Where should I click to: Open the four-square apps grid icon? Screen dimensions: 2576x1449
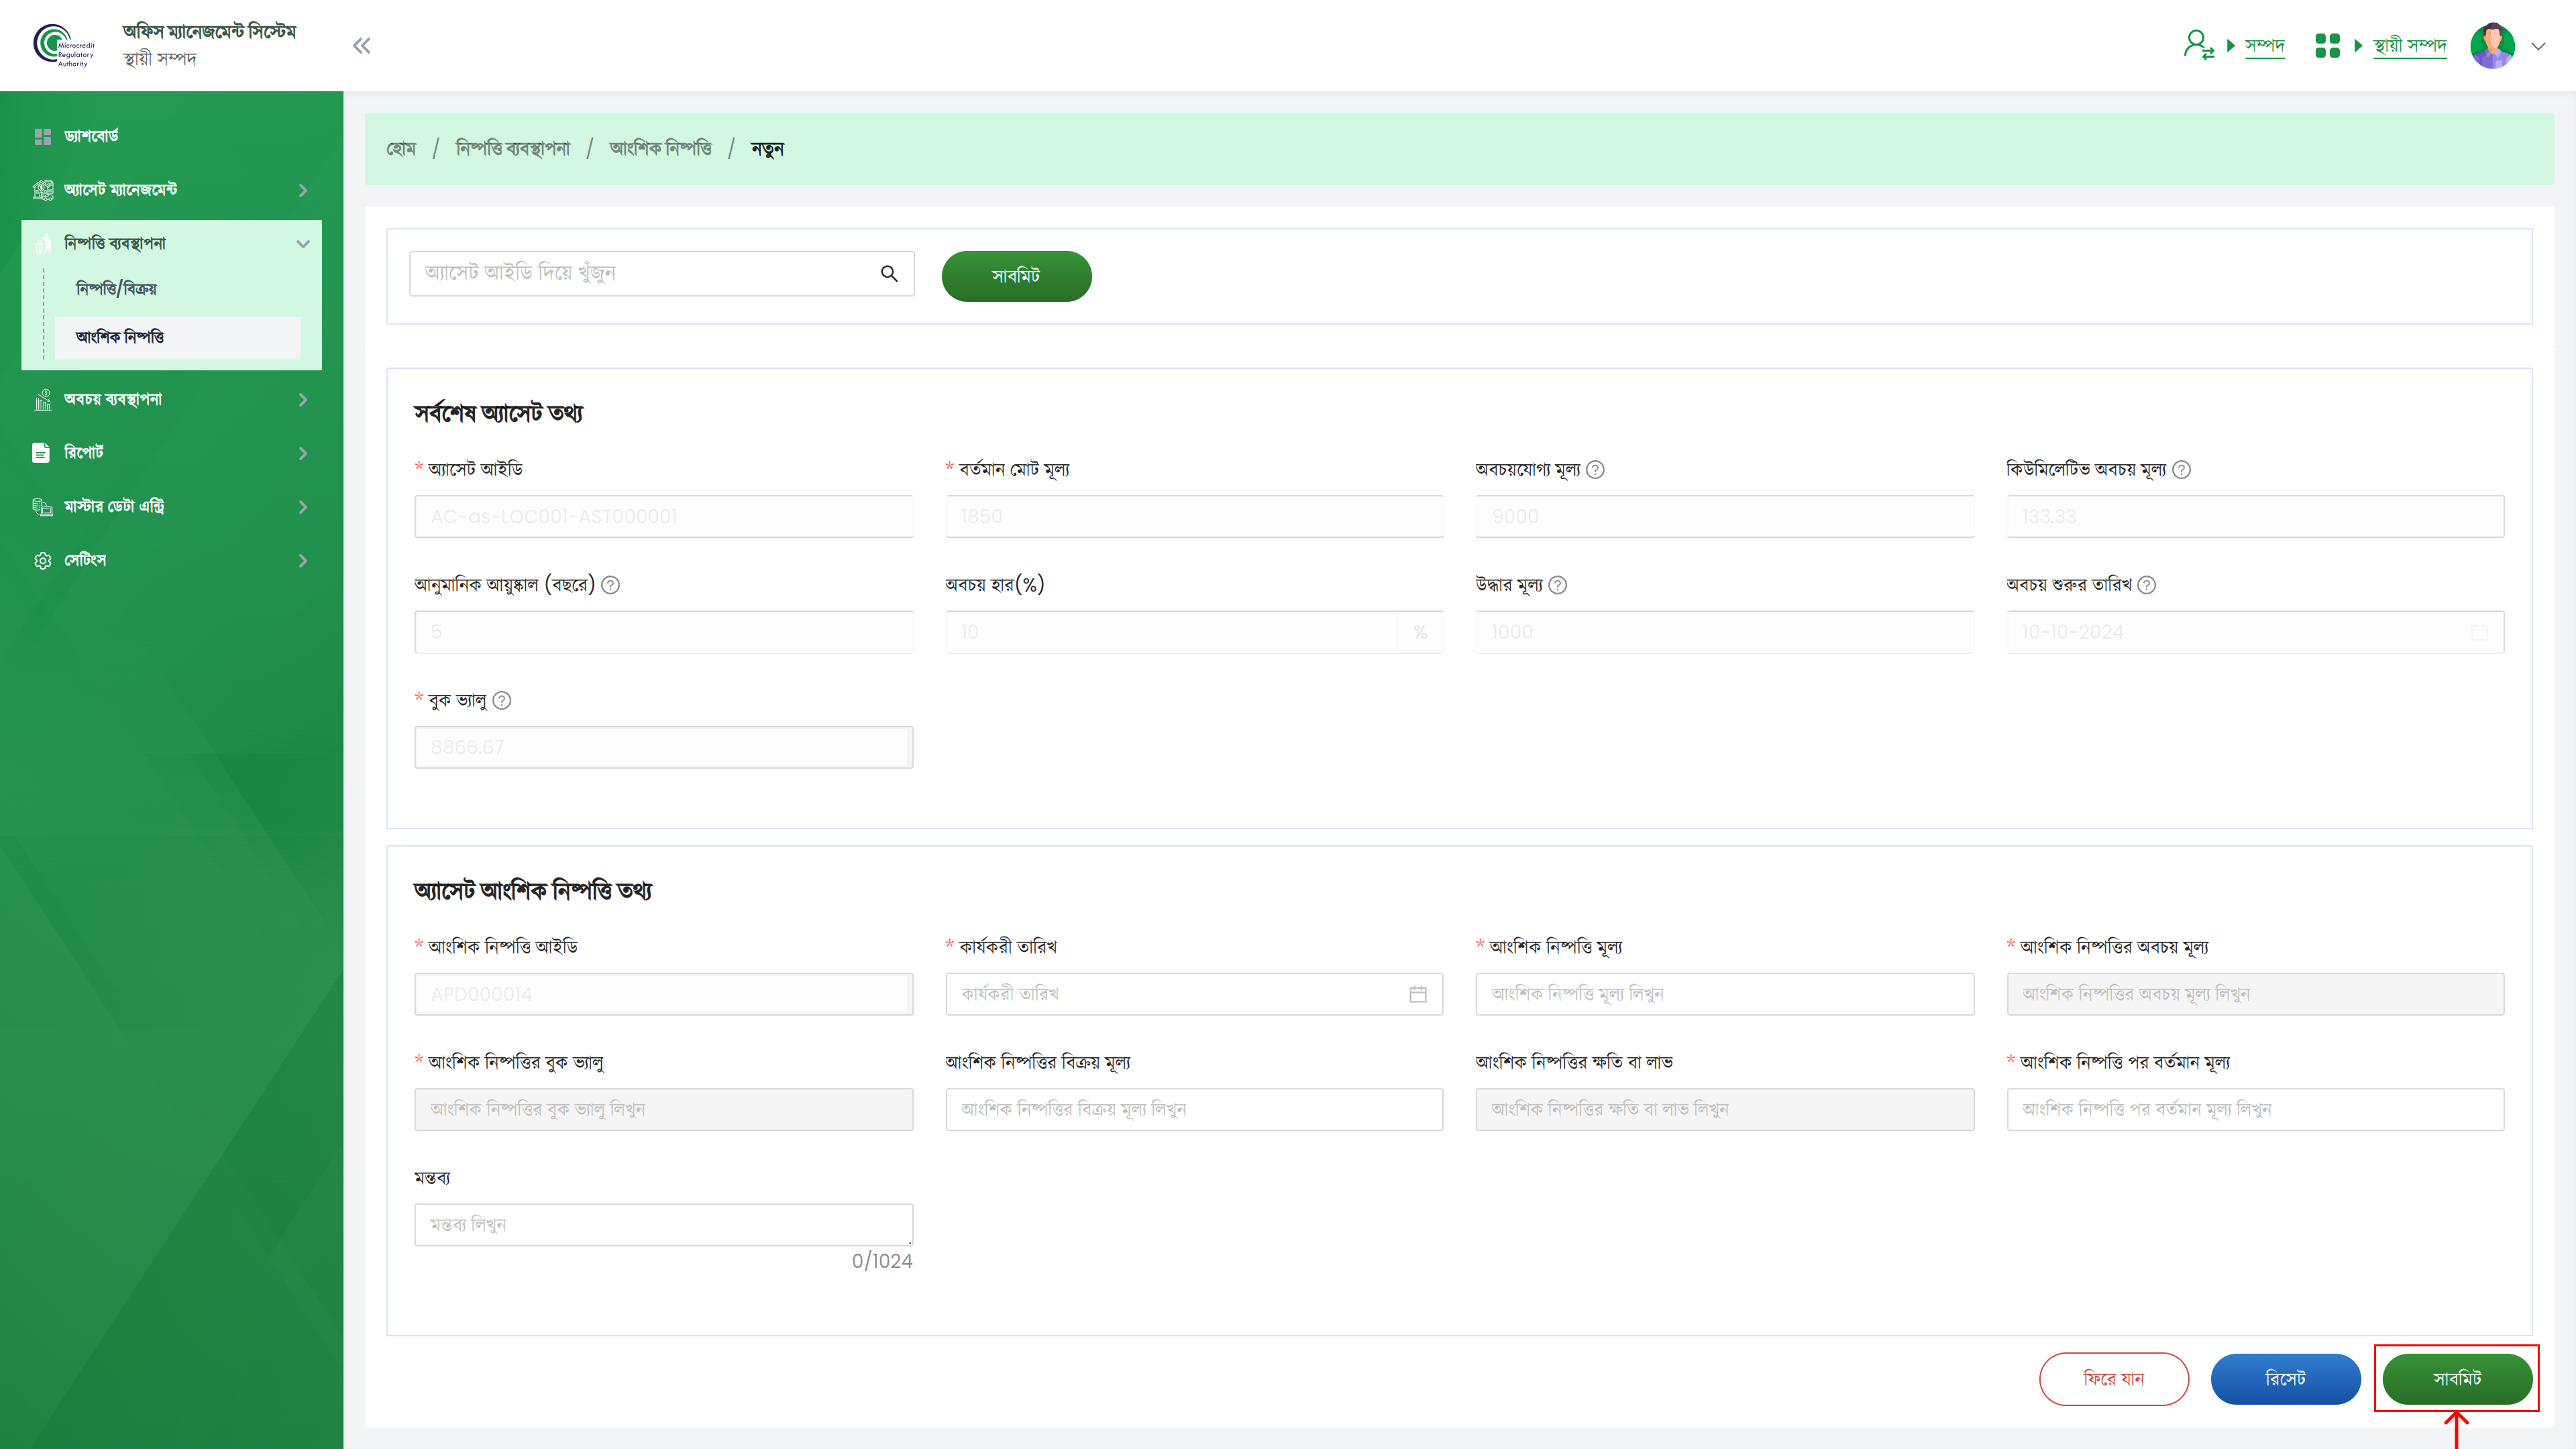2327,45
